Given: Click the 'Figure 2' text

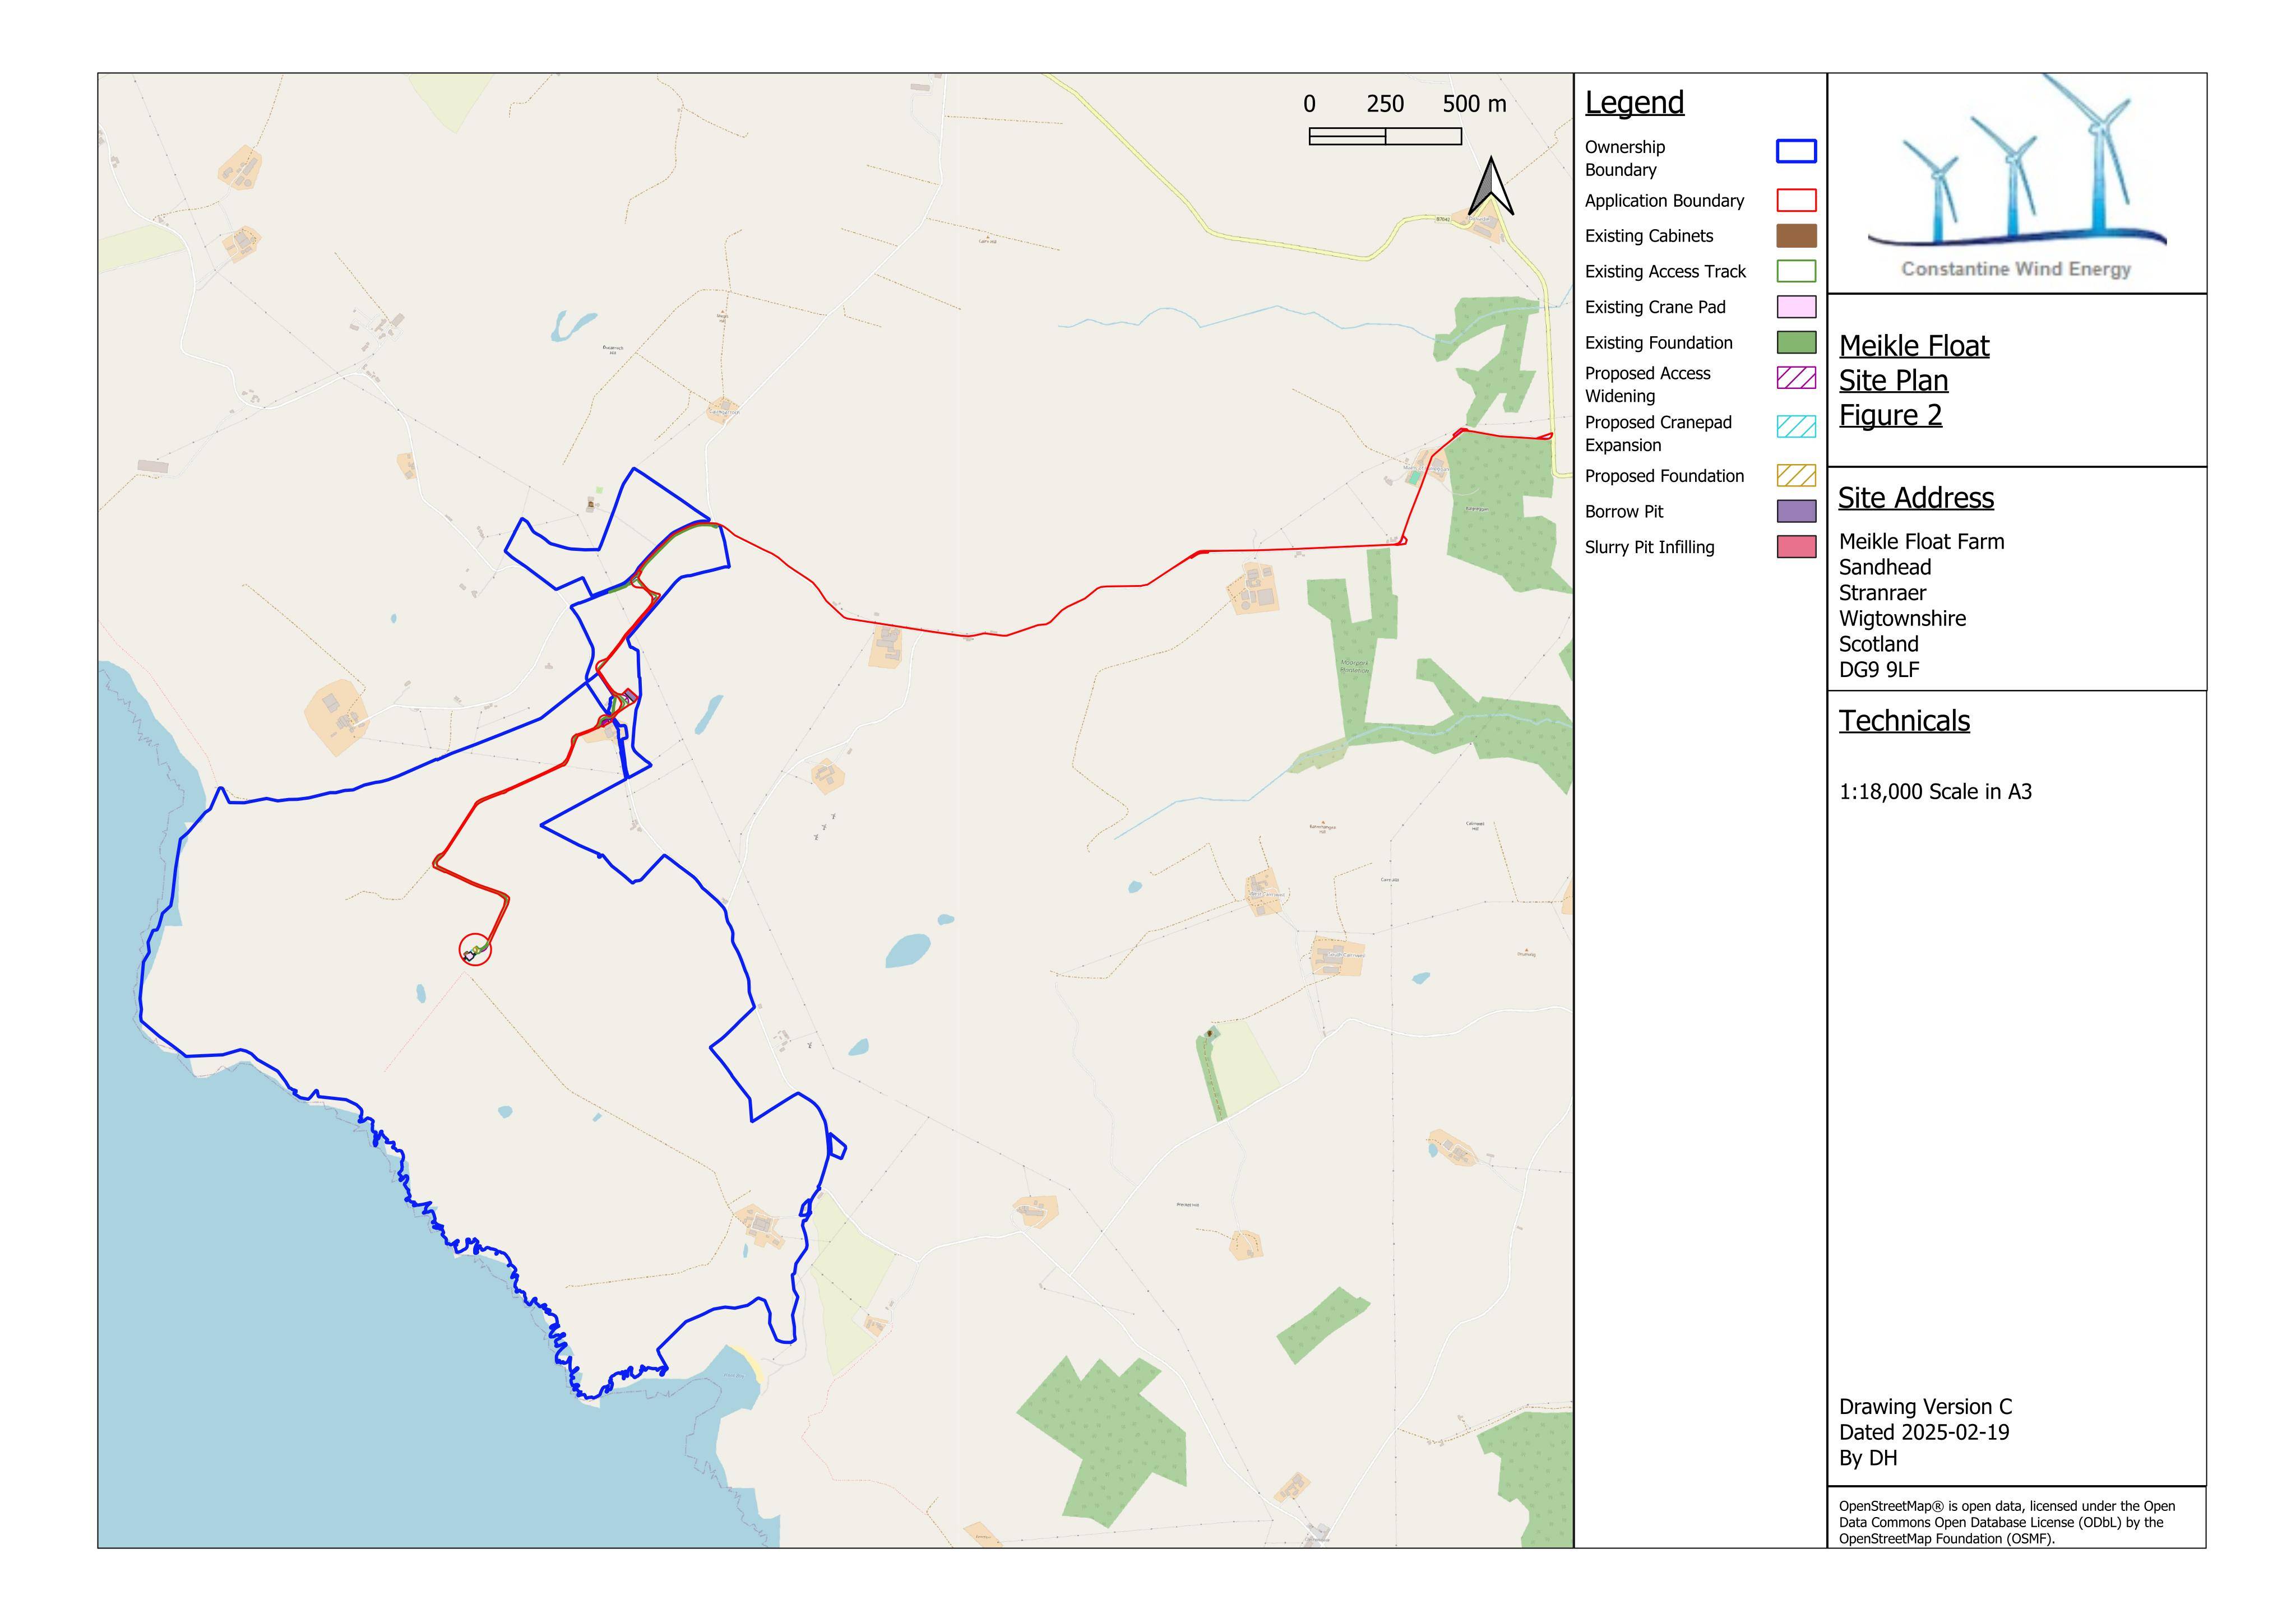Looking at the screenshot, I should 1890,416.
